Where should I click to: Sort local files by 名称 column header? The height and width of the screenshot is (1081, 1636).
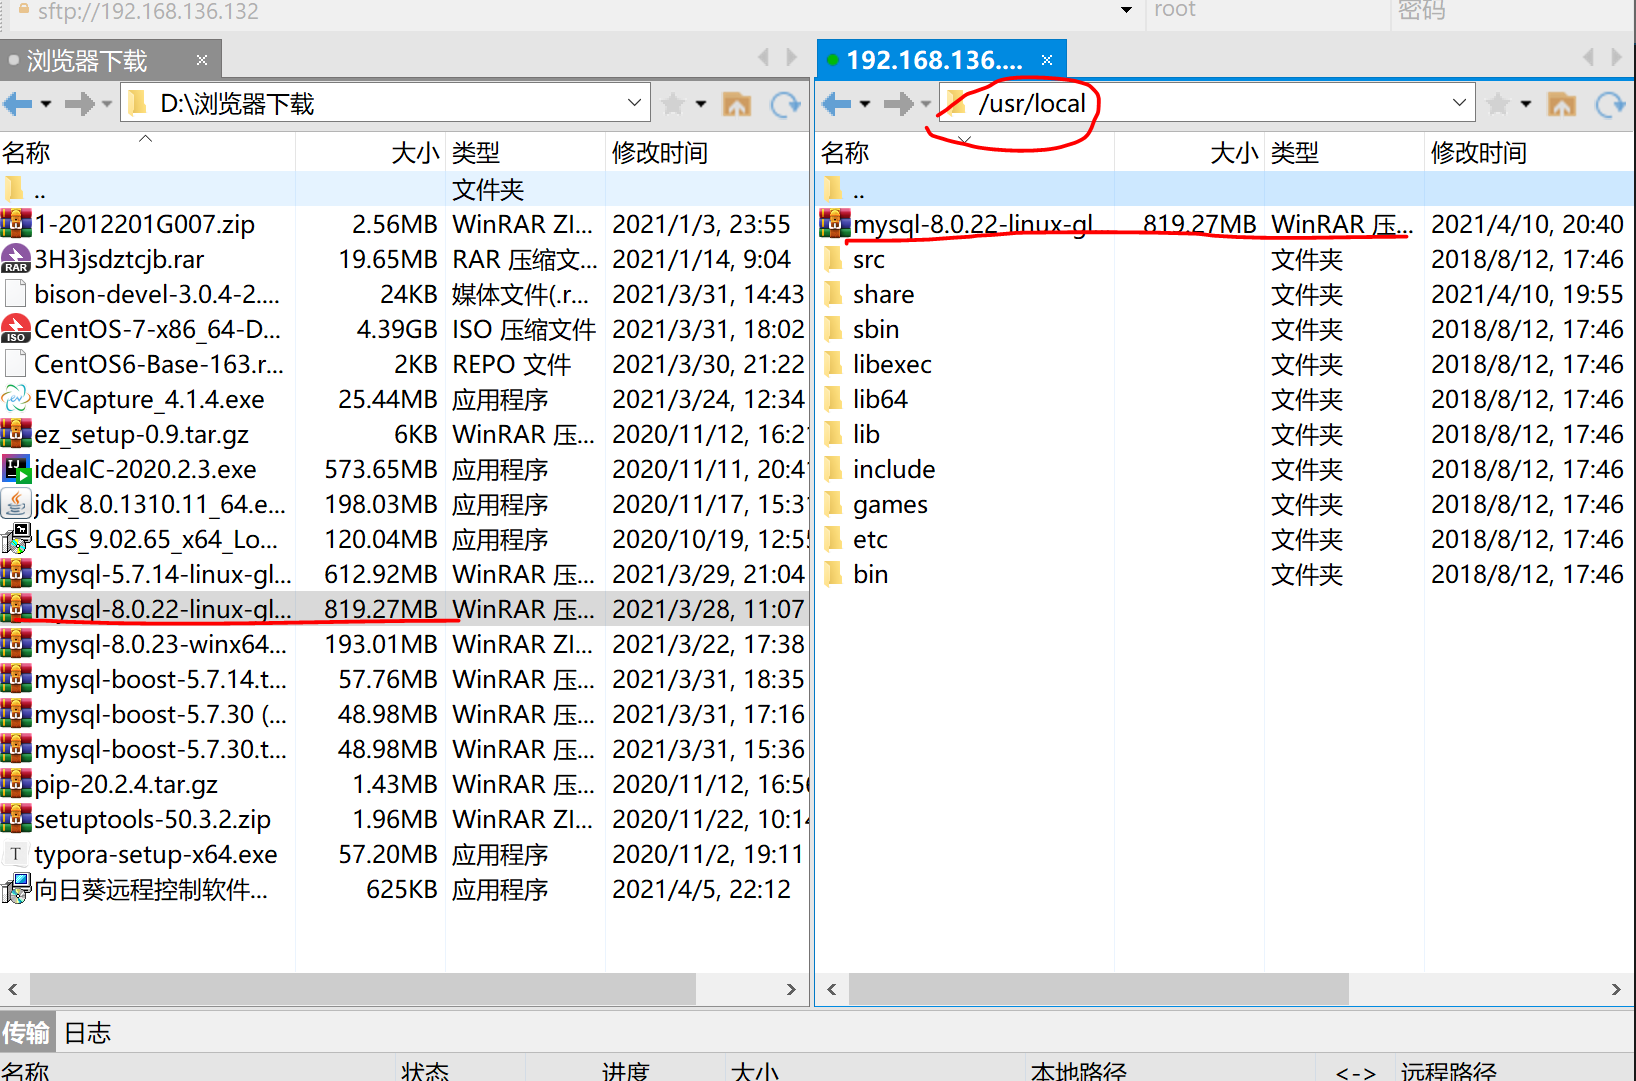click(27, 152)
